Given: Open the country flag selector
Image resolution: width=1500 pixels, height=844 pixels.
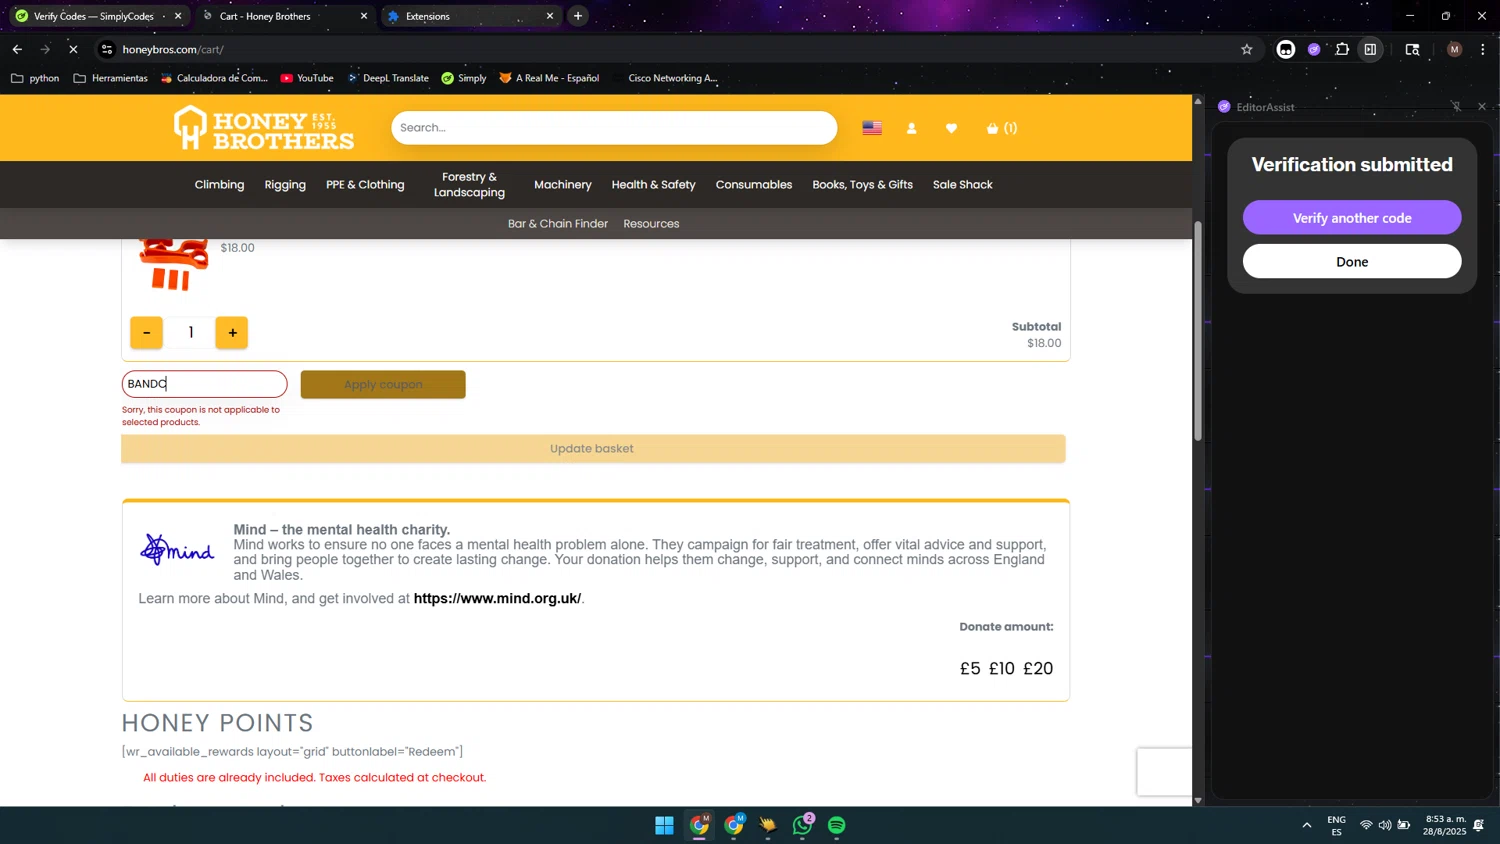Looking at the screenshot, I should (872, 128).
